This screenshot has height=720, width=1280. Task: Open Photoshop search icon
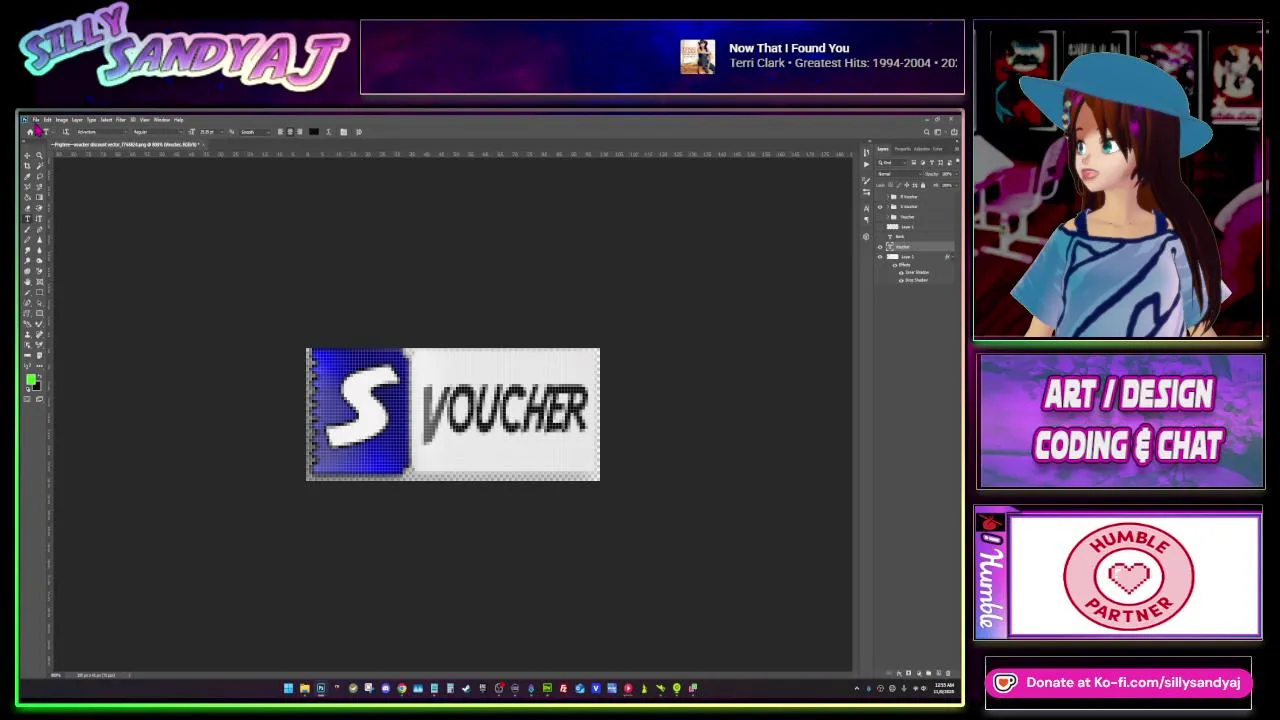click(926, 132)
